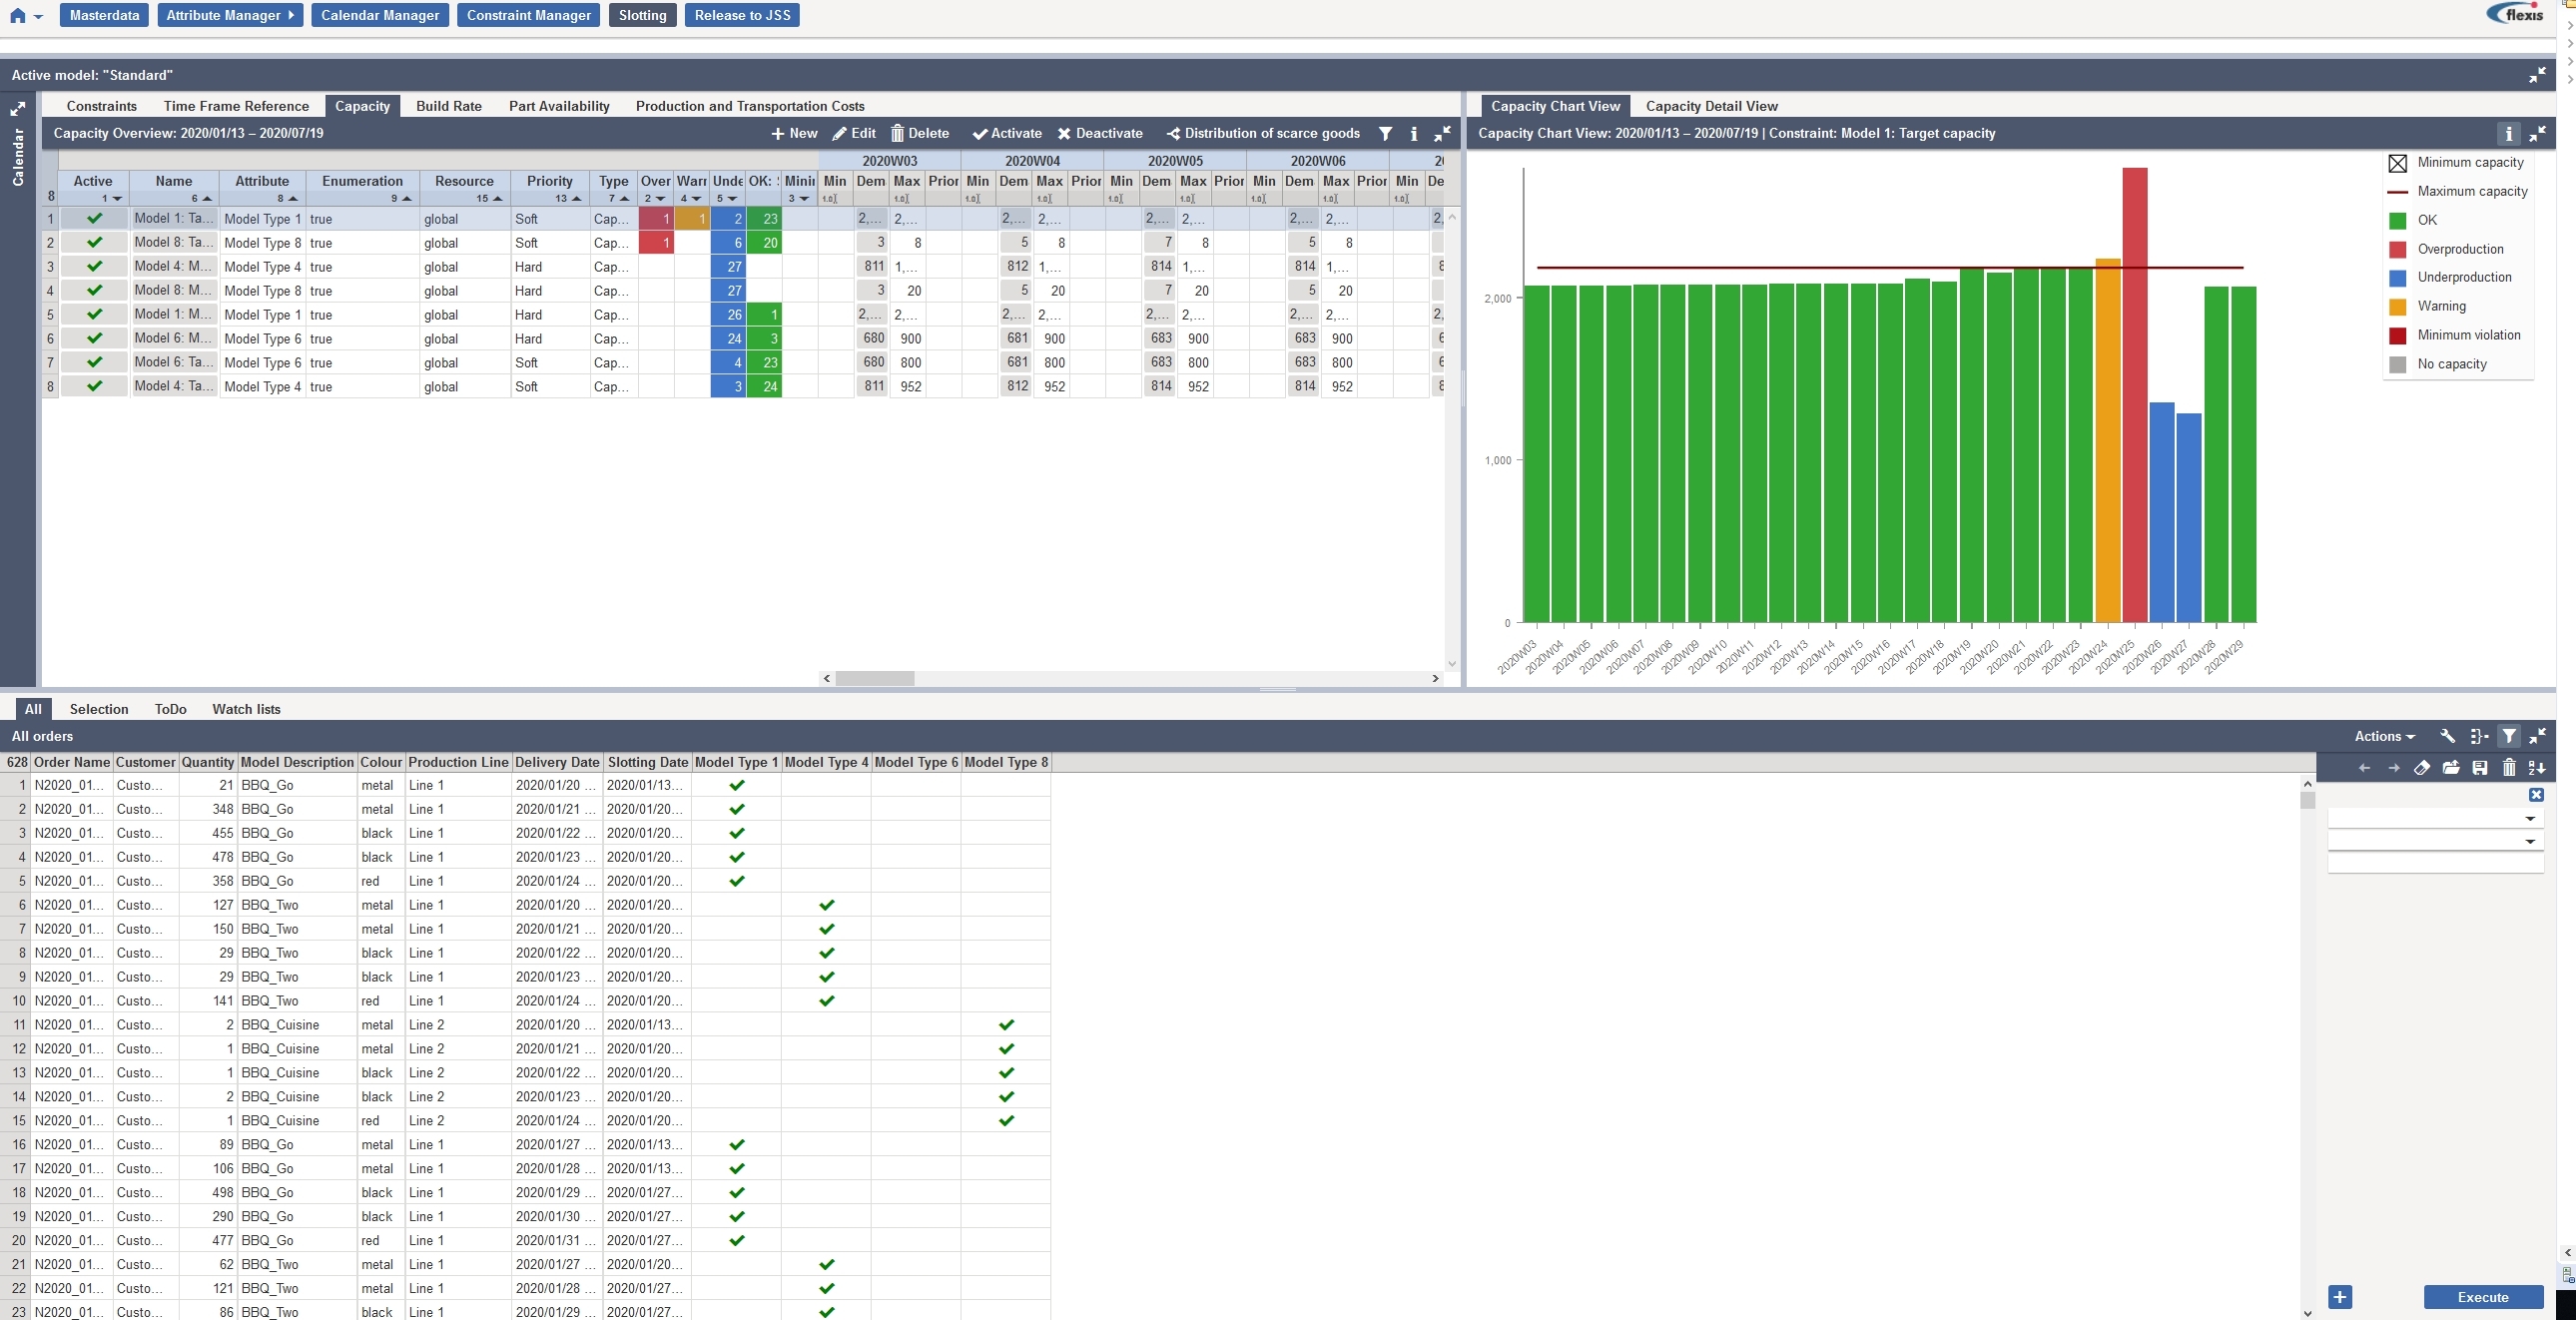Click the info icon in Capacity Chart header
This screenshot has width=2576, height=1320.
coord(2507,134)
